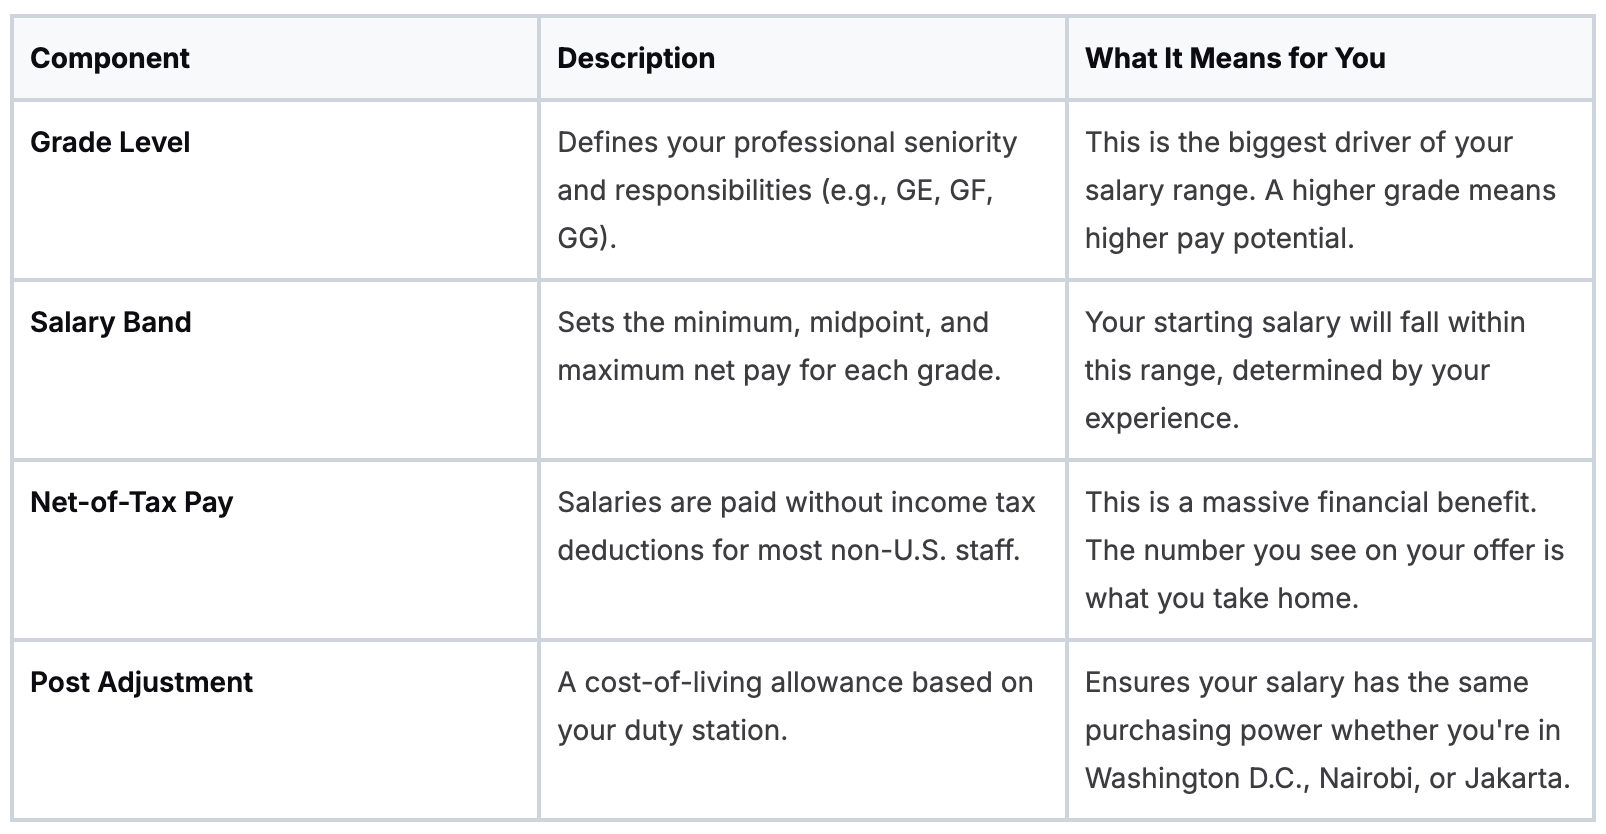The image size is (1606, 834).
Task: Click the starting salary range explanation
Action: 1304,323
